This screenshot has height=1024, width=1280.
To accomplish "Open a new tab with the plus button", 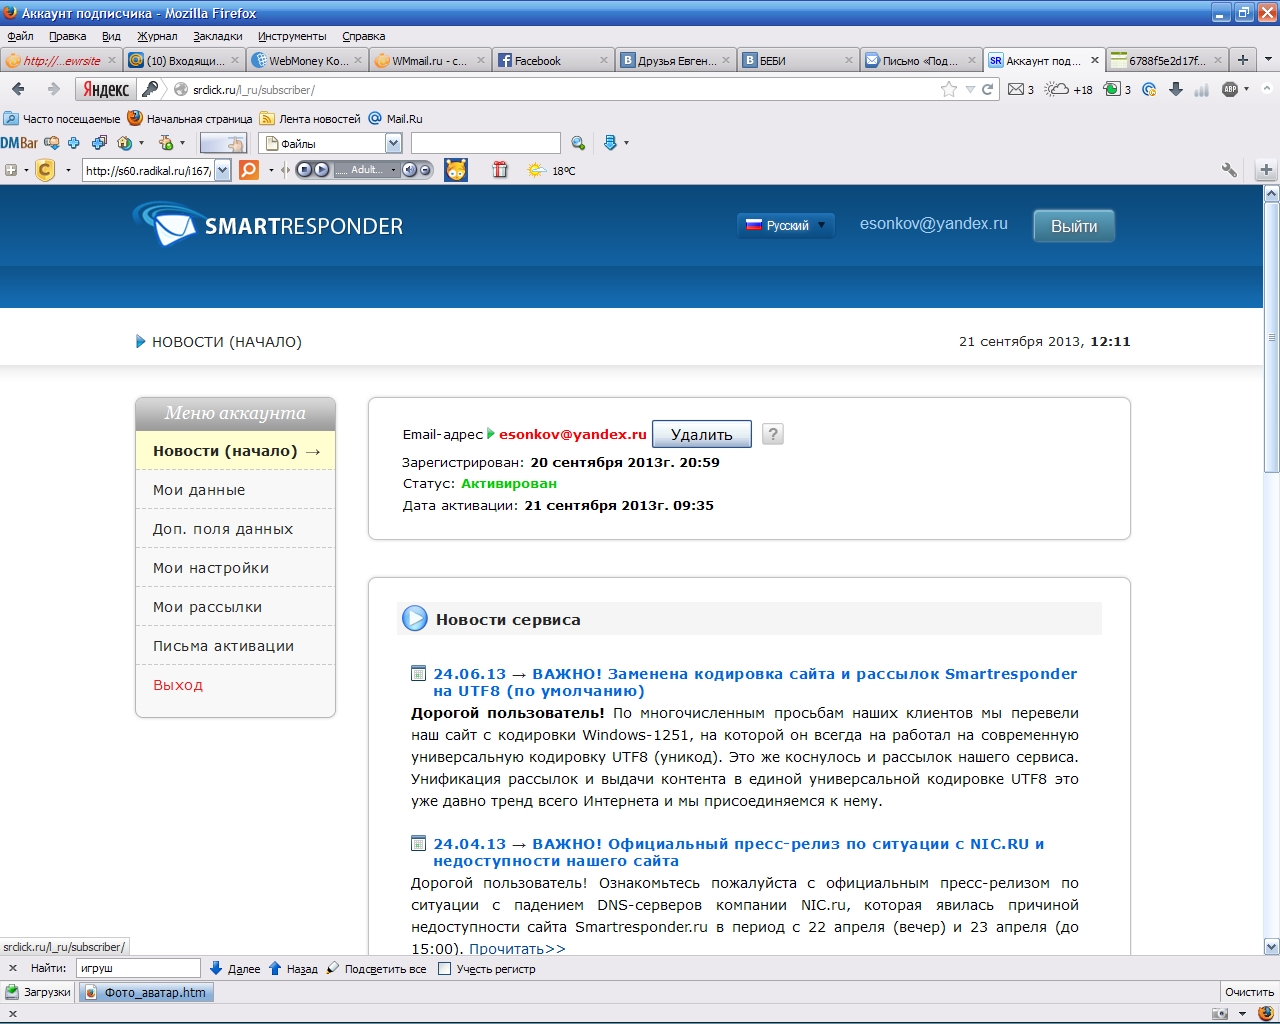I will [x=1243, y=60].
